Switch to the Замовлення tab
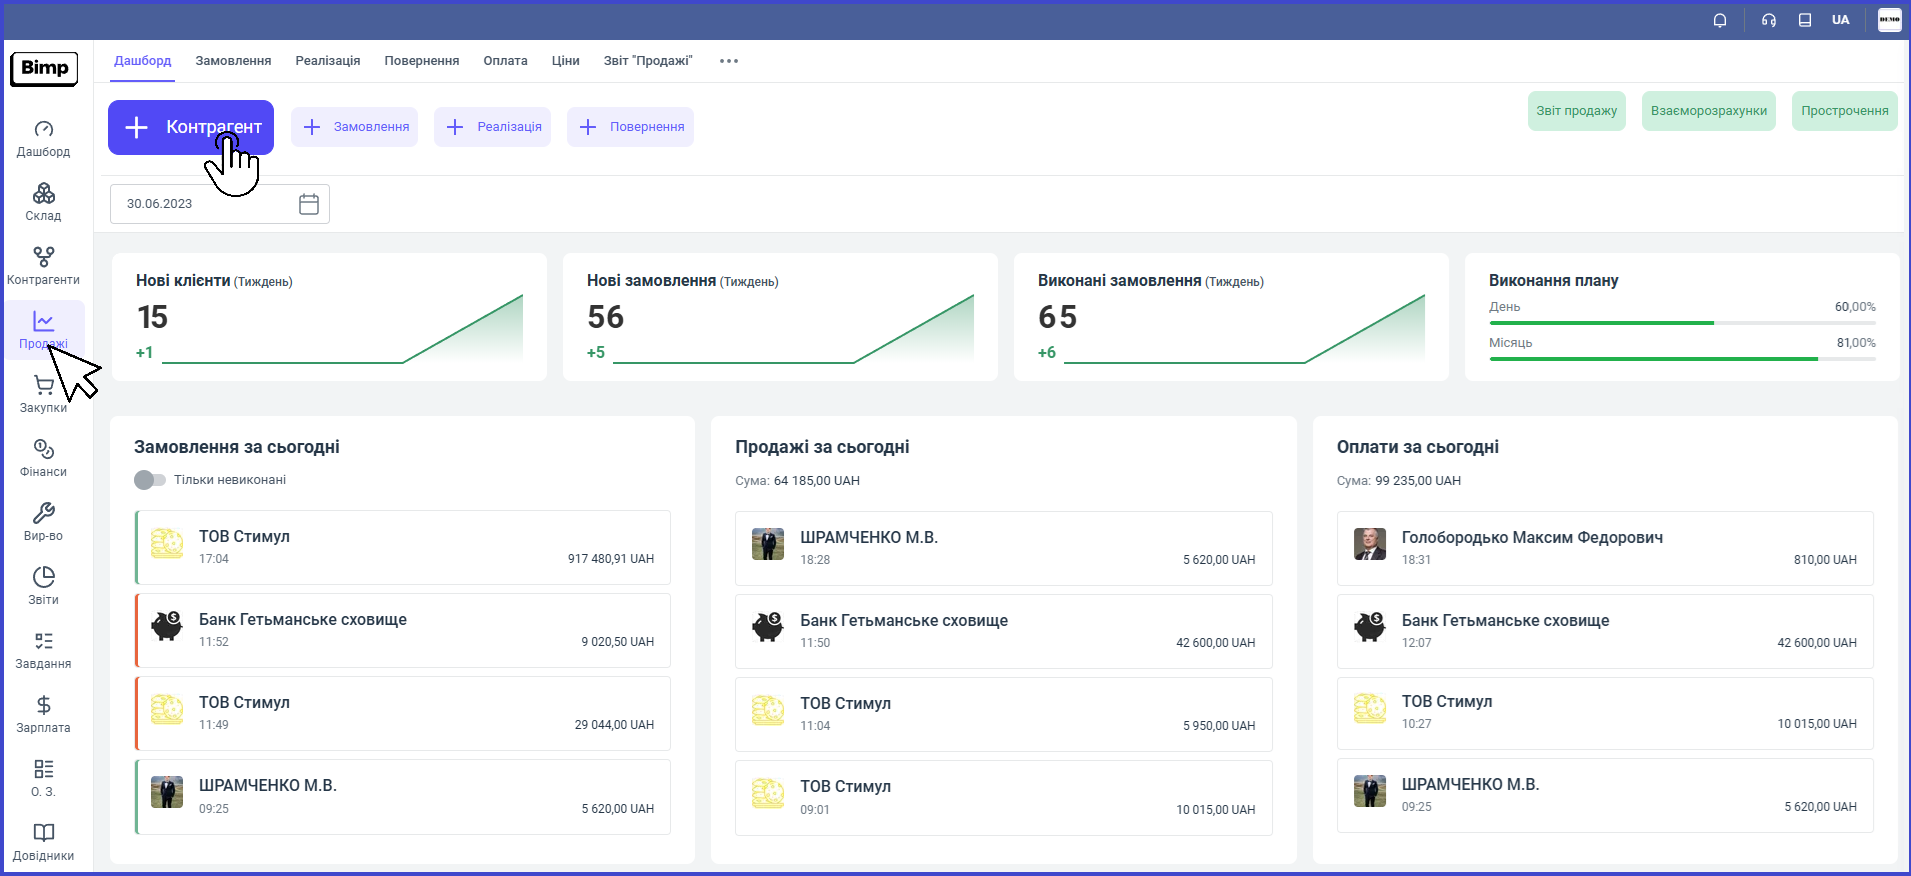This screenshot has width=1911, height=876. [x=233, y=61]
